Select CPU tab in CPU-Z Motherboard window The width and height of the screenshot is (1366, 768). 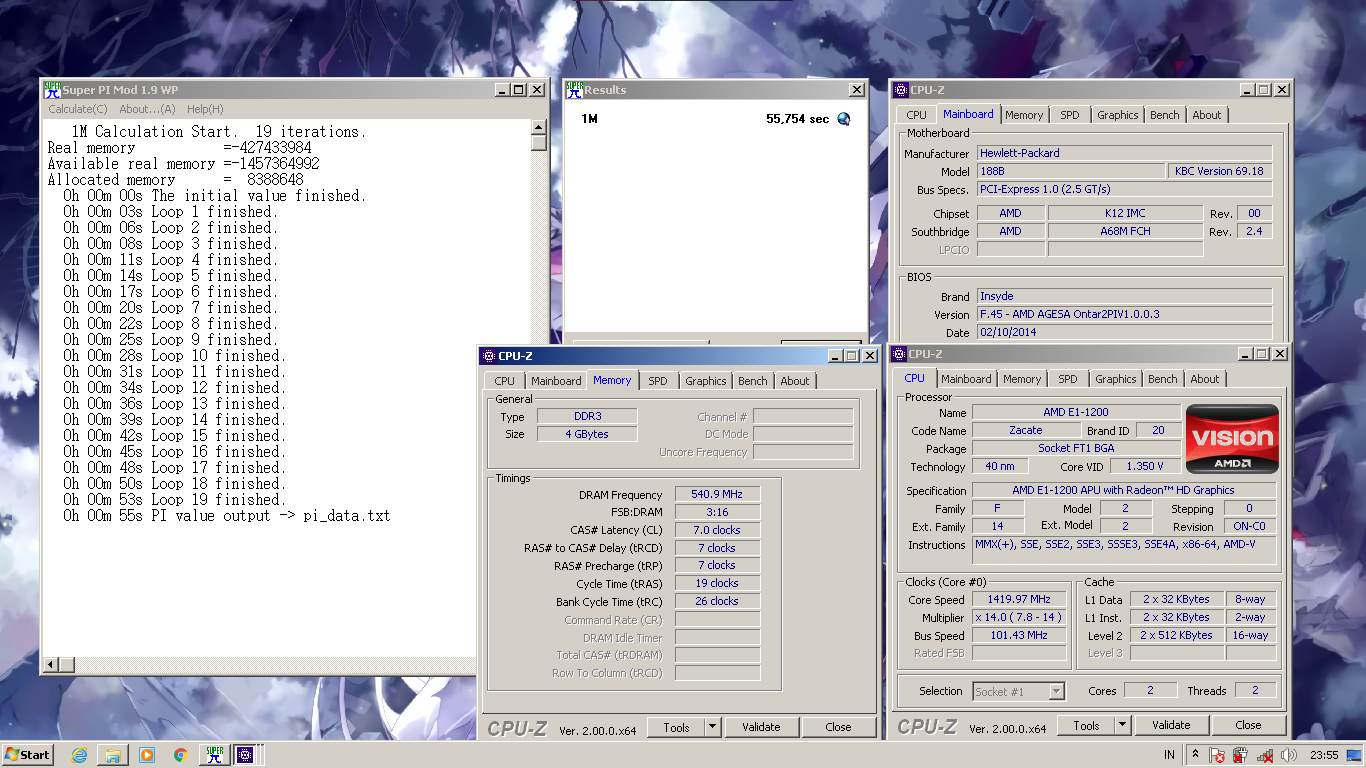click(x=916, y=115)
